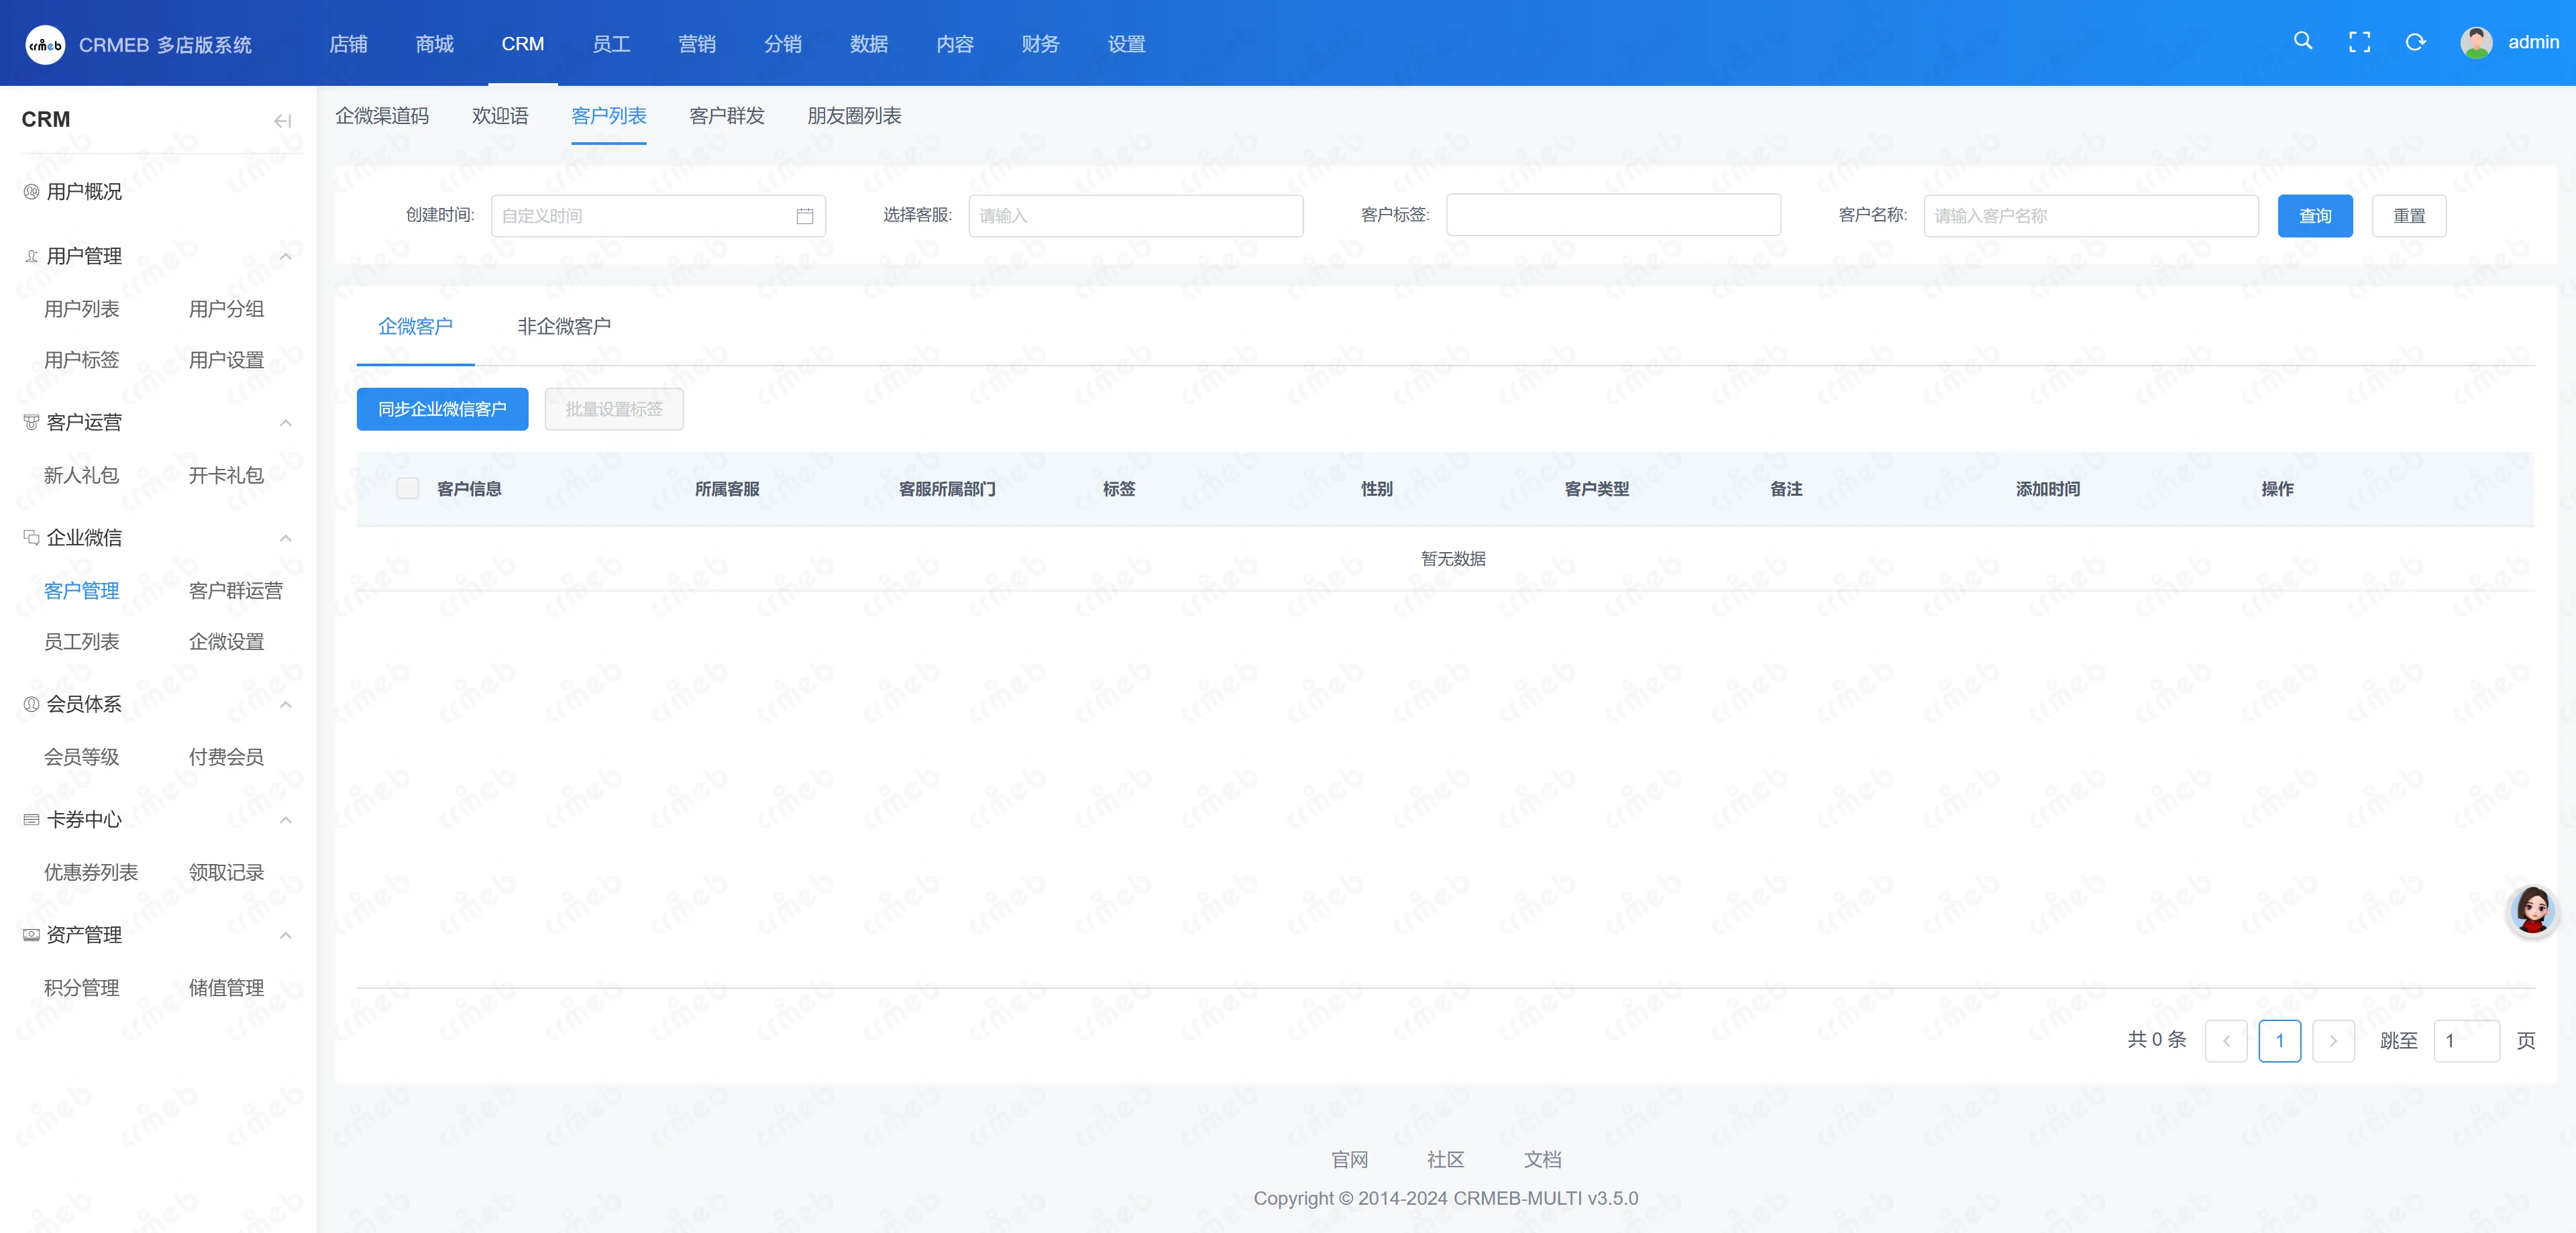Open the 客户标签 selector field
Image resolution: width=2576 pixels, height=1233 pixels.
click(1613, 215)
